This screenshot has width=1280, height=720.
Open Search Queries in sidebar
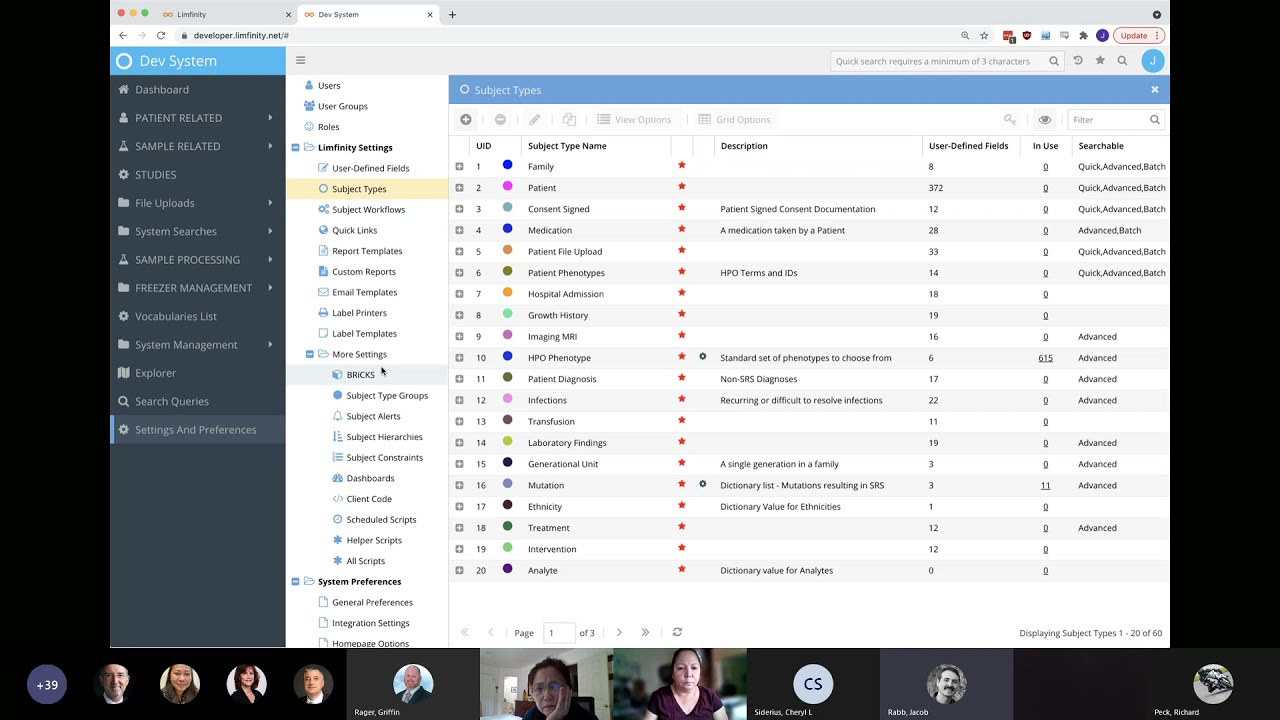197,401
